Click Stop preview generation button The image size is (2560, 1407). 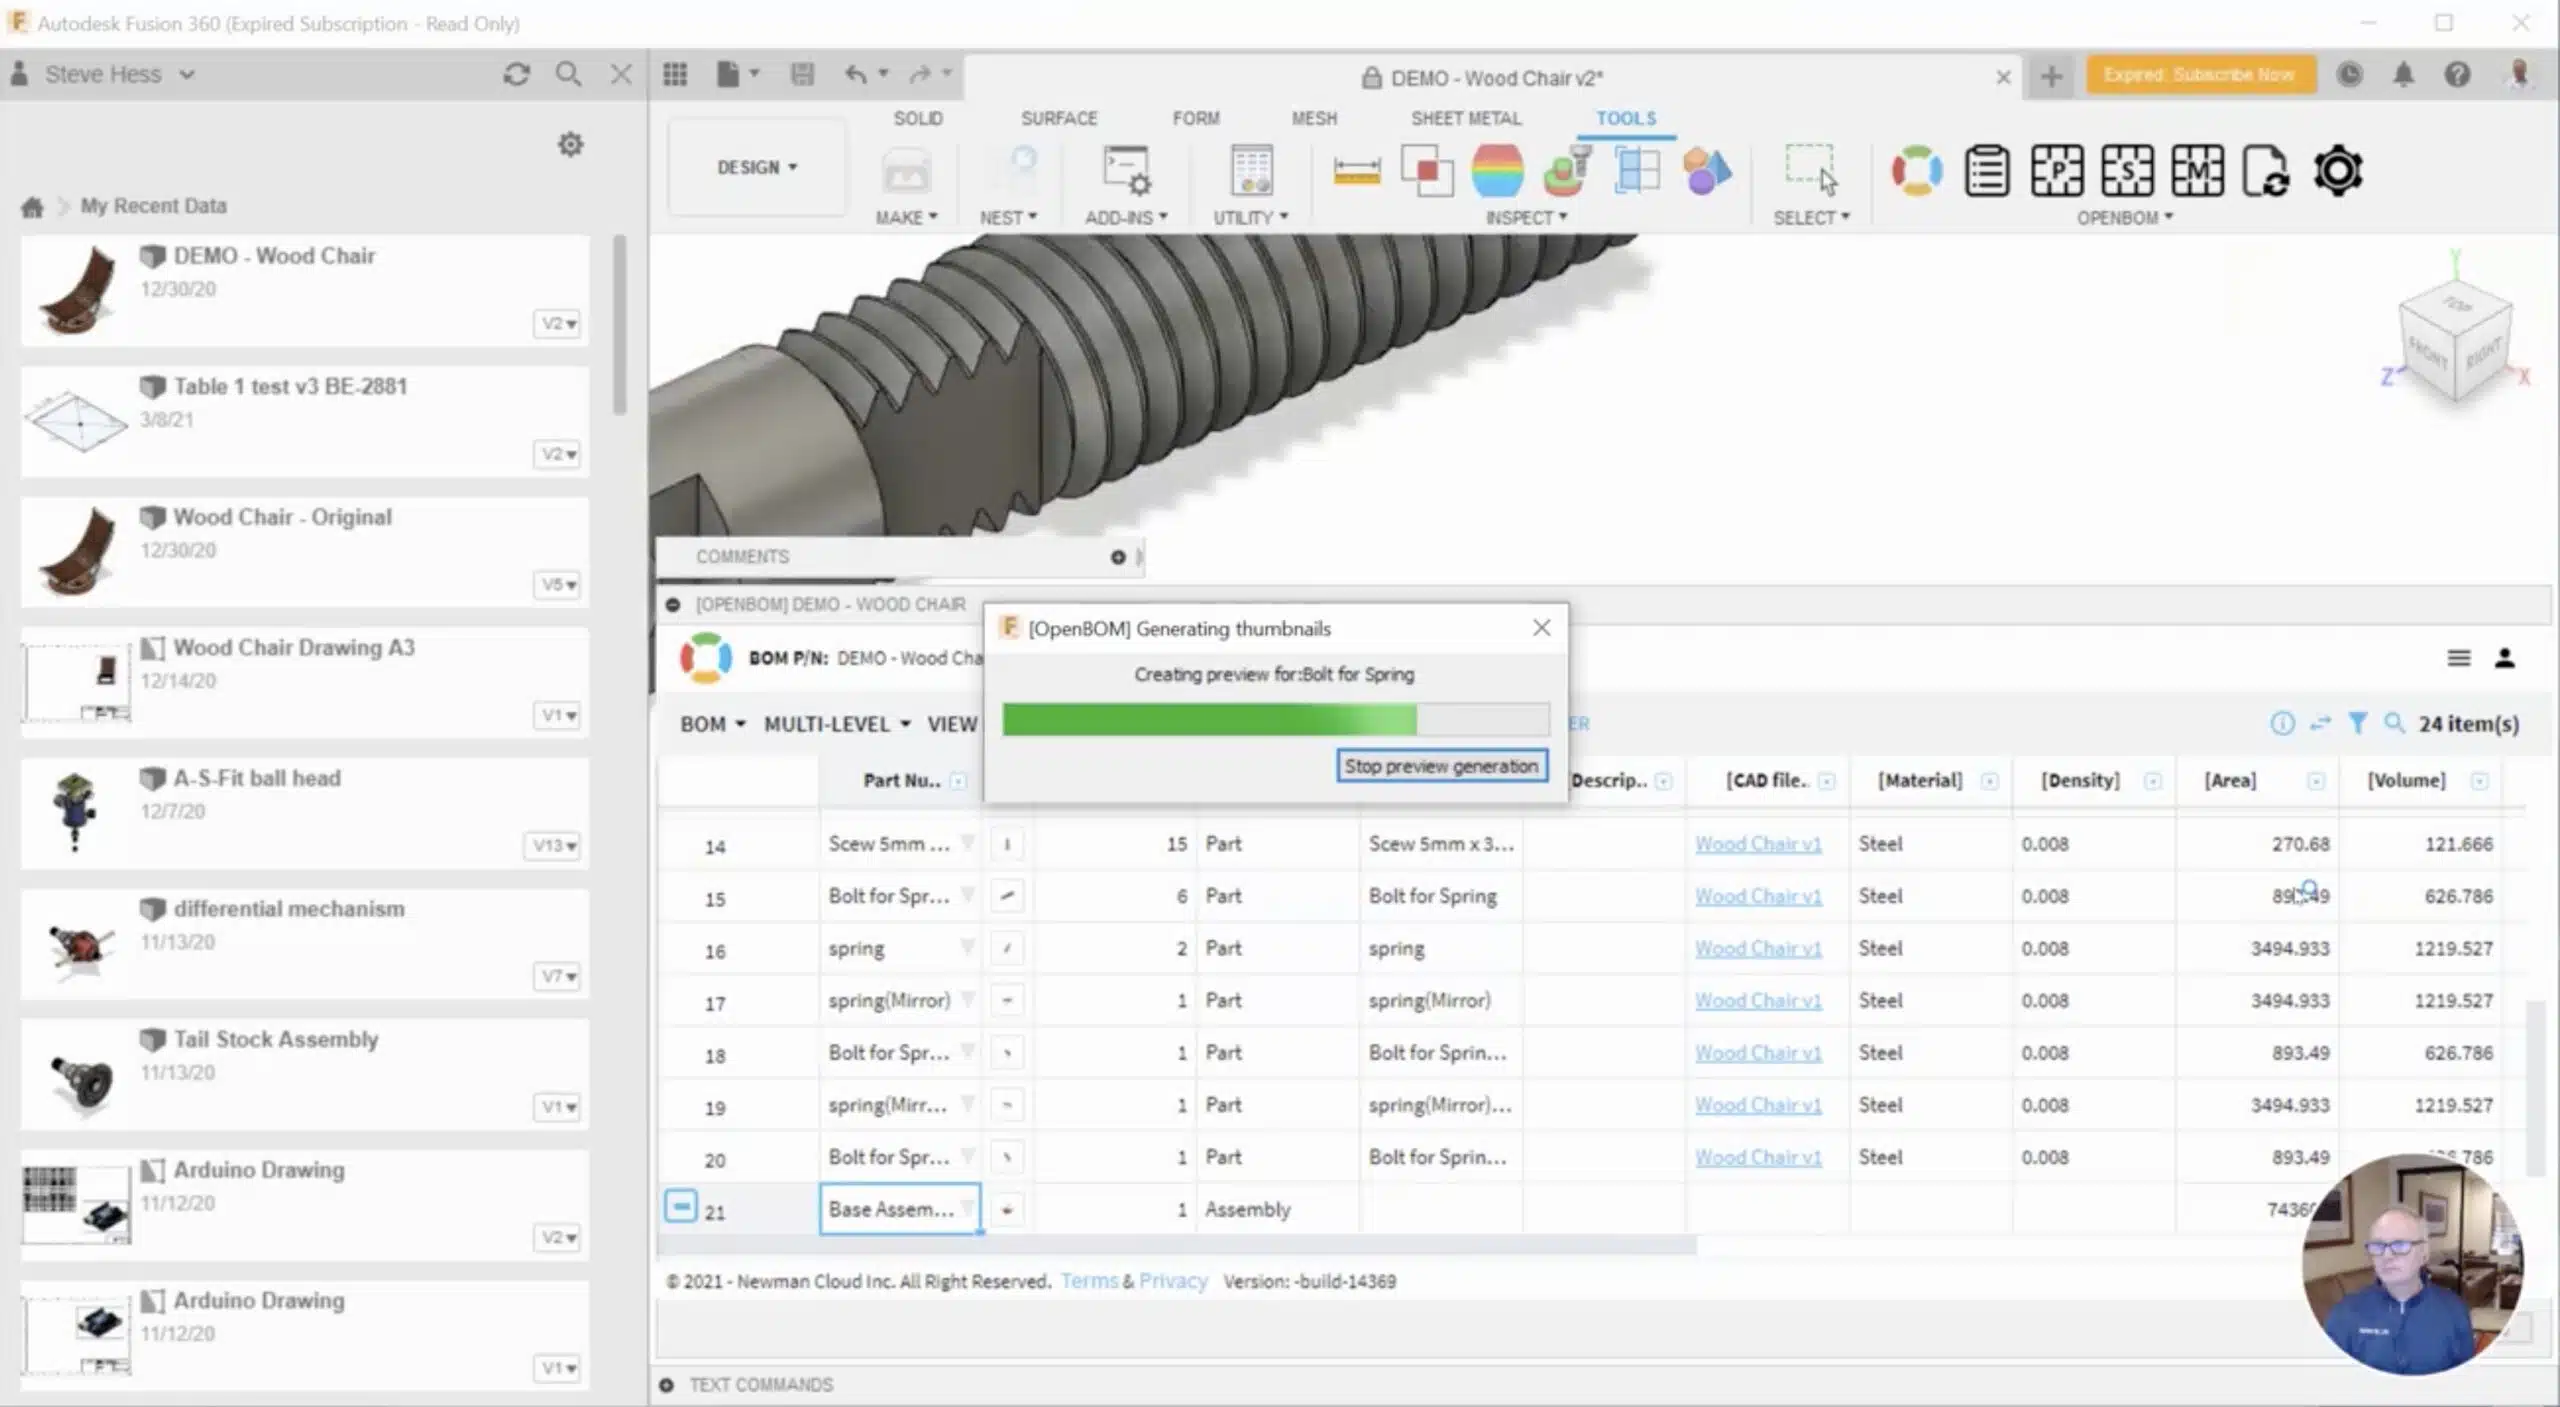[1441, 766]
